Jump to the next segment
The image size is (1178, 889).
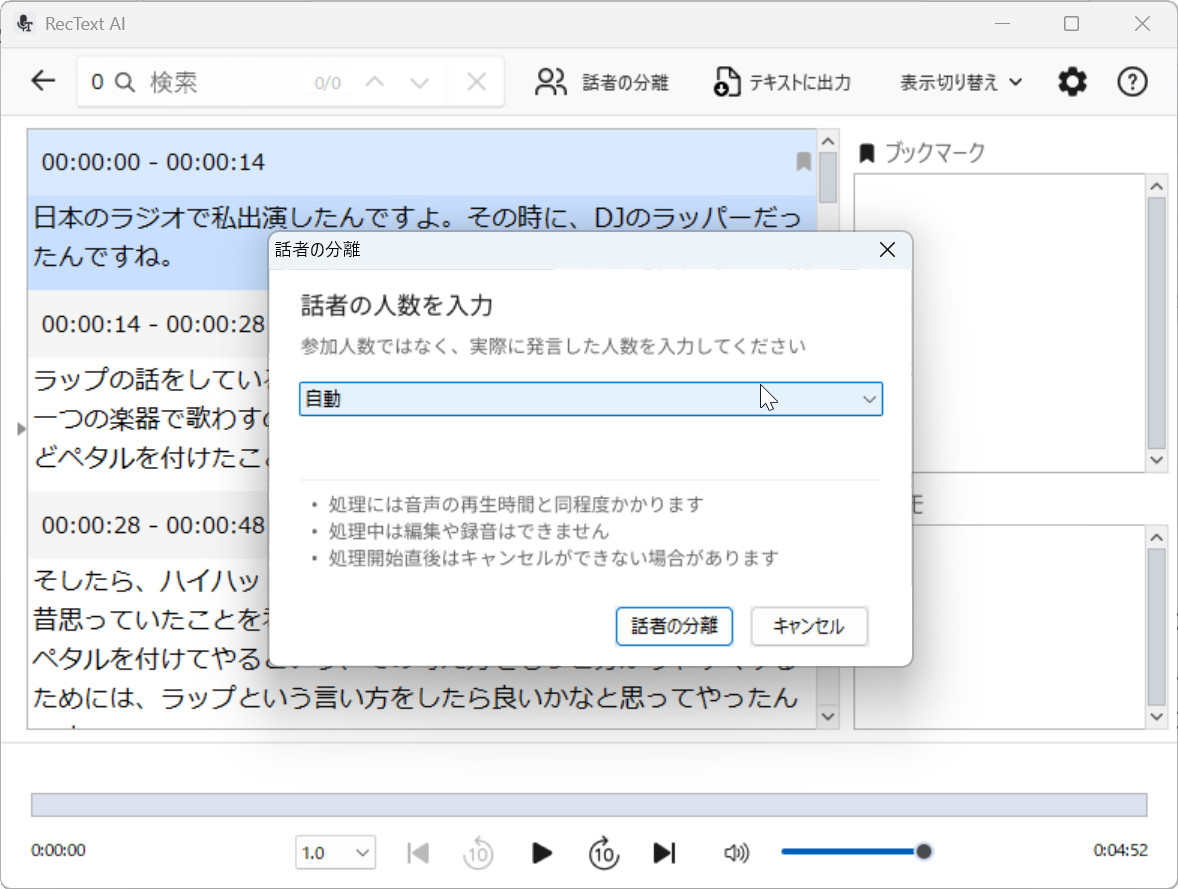coord(664,853)
